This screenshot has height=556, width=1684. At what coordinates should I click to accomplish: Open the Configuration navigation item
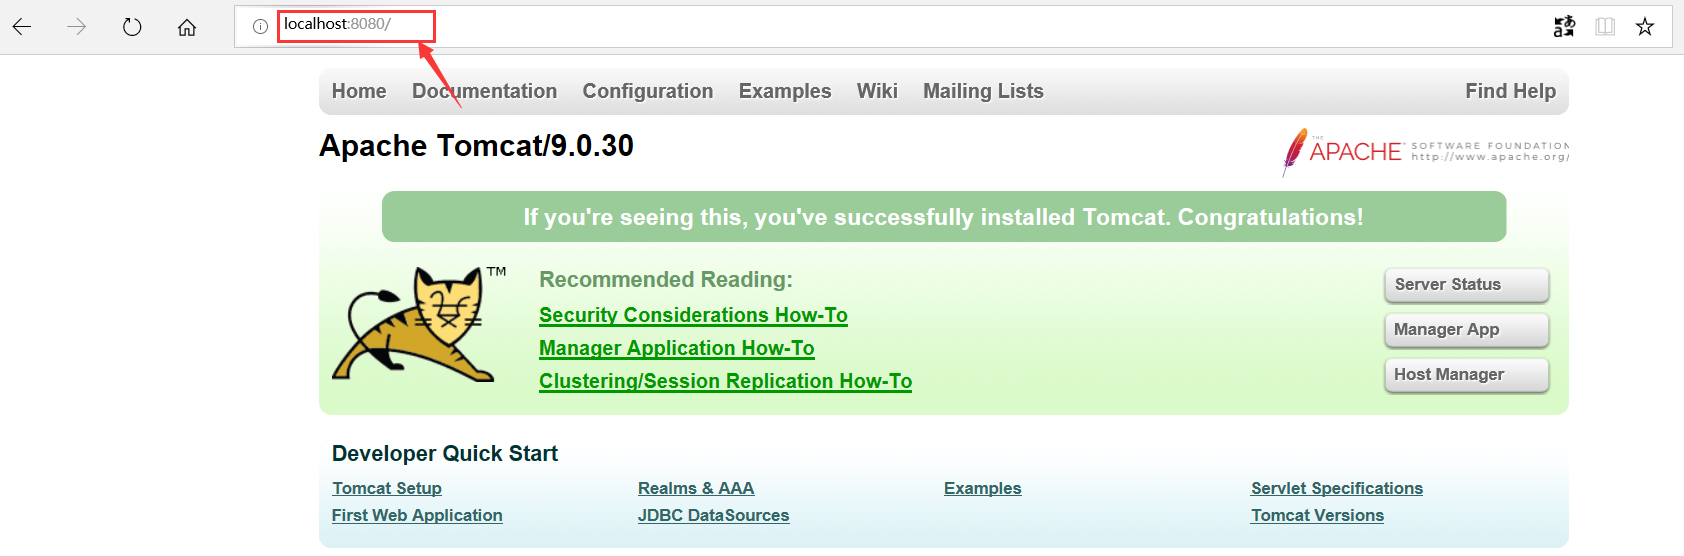[648, 91]
